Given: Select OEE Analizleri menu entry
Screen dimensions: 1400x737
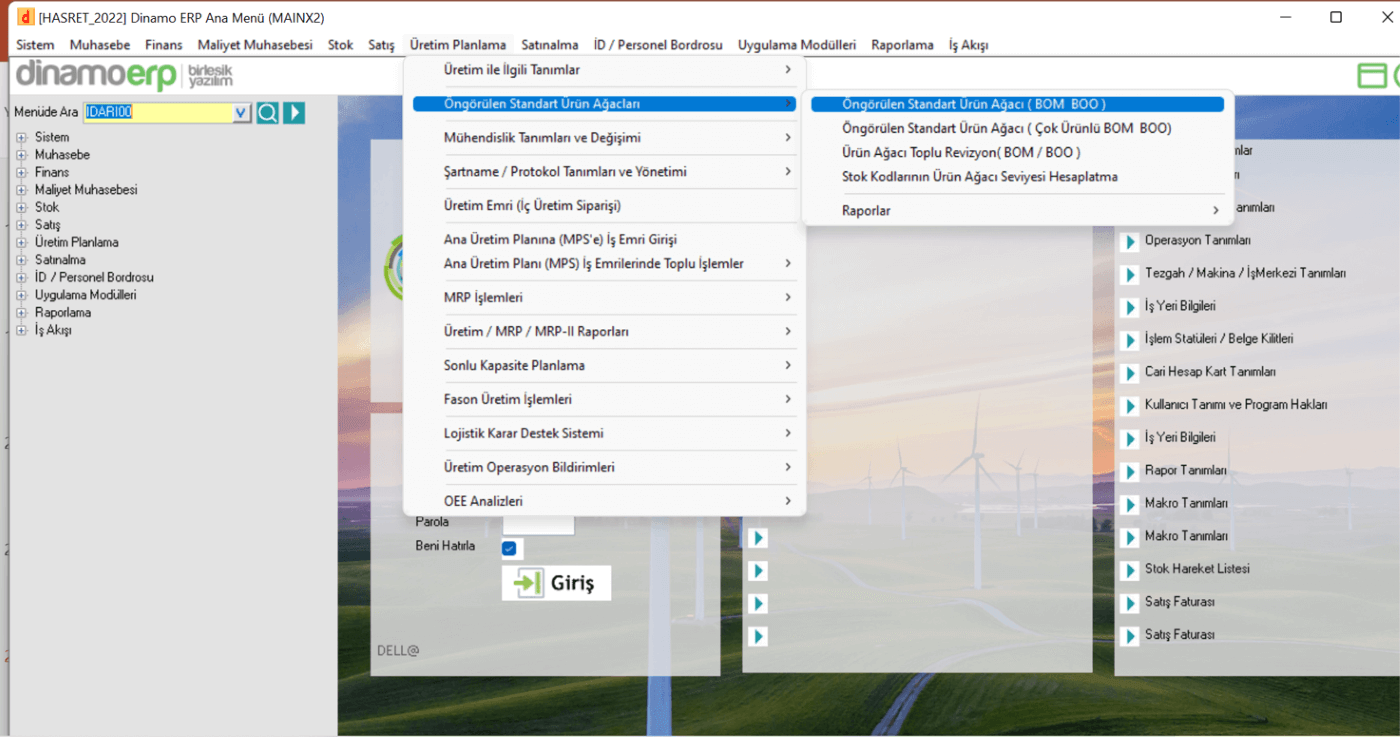Looking at the screenshot, I should click(x=605, y=502).
